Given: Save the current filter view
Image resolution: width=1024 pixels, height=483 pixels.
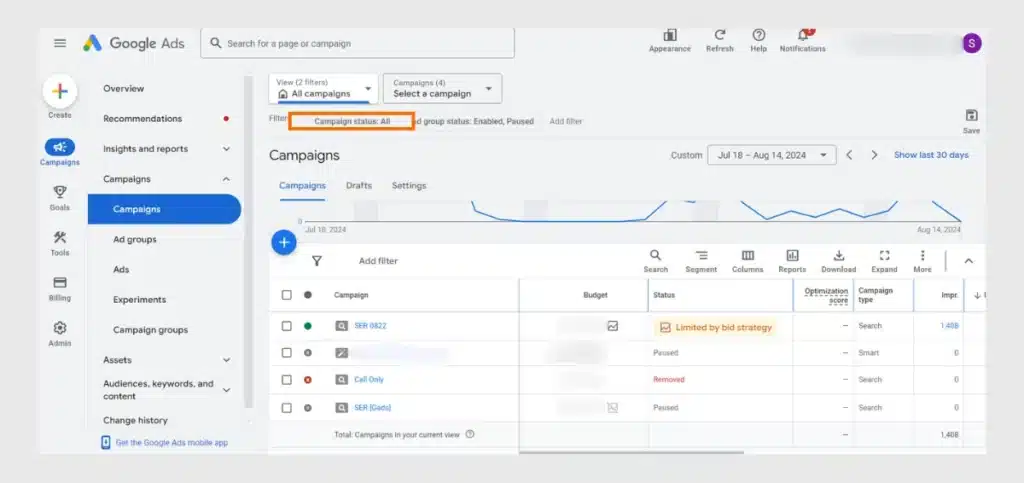Looking at the screenshot, I should click(972, 116).
